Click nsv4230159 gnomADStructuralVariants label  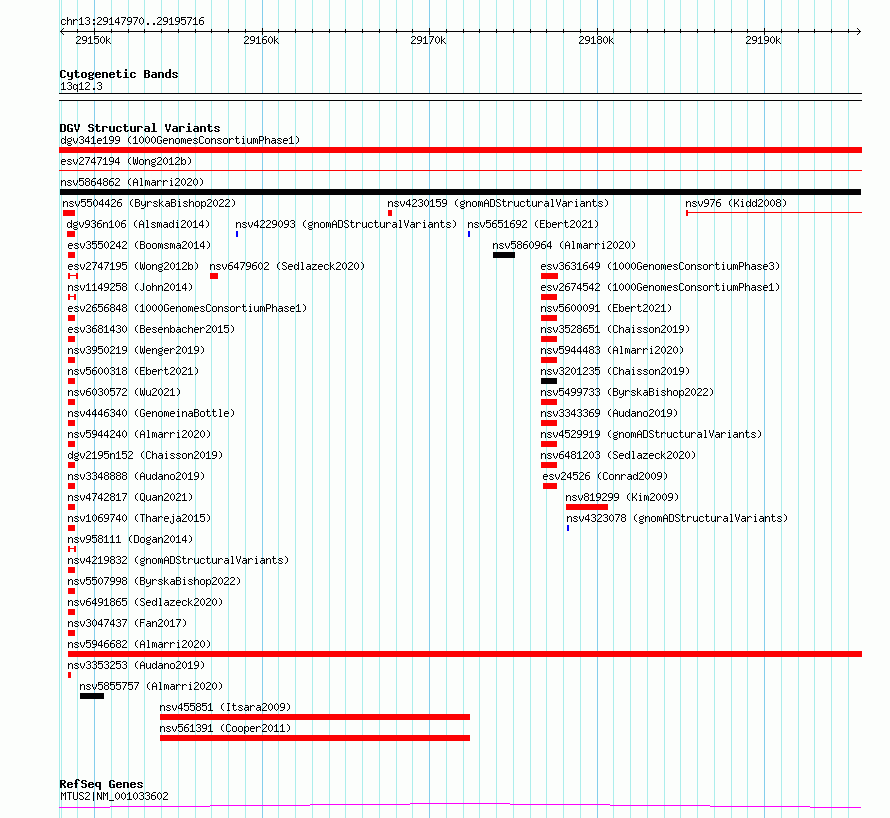tap(498, 203)
